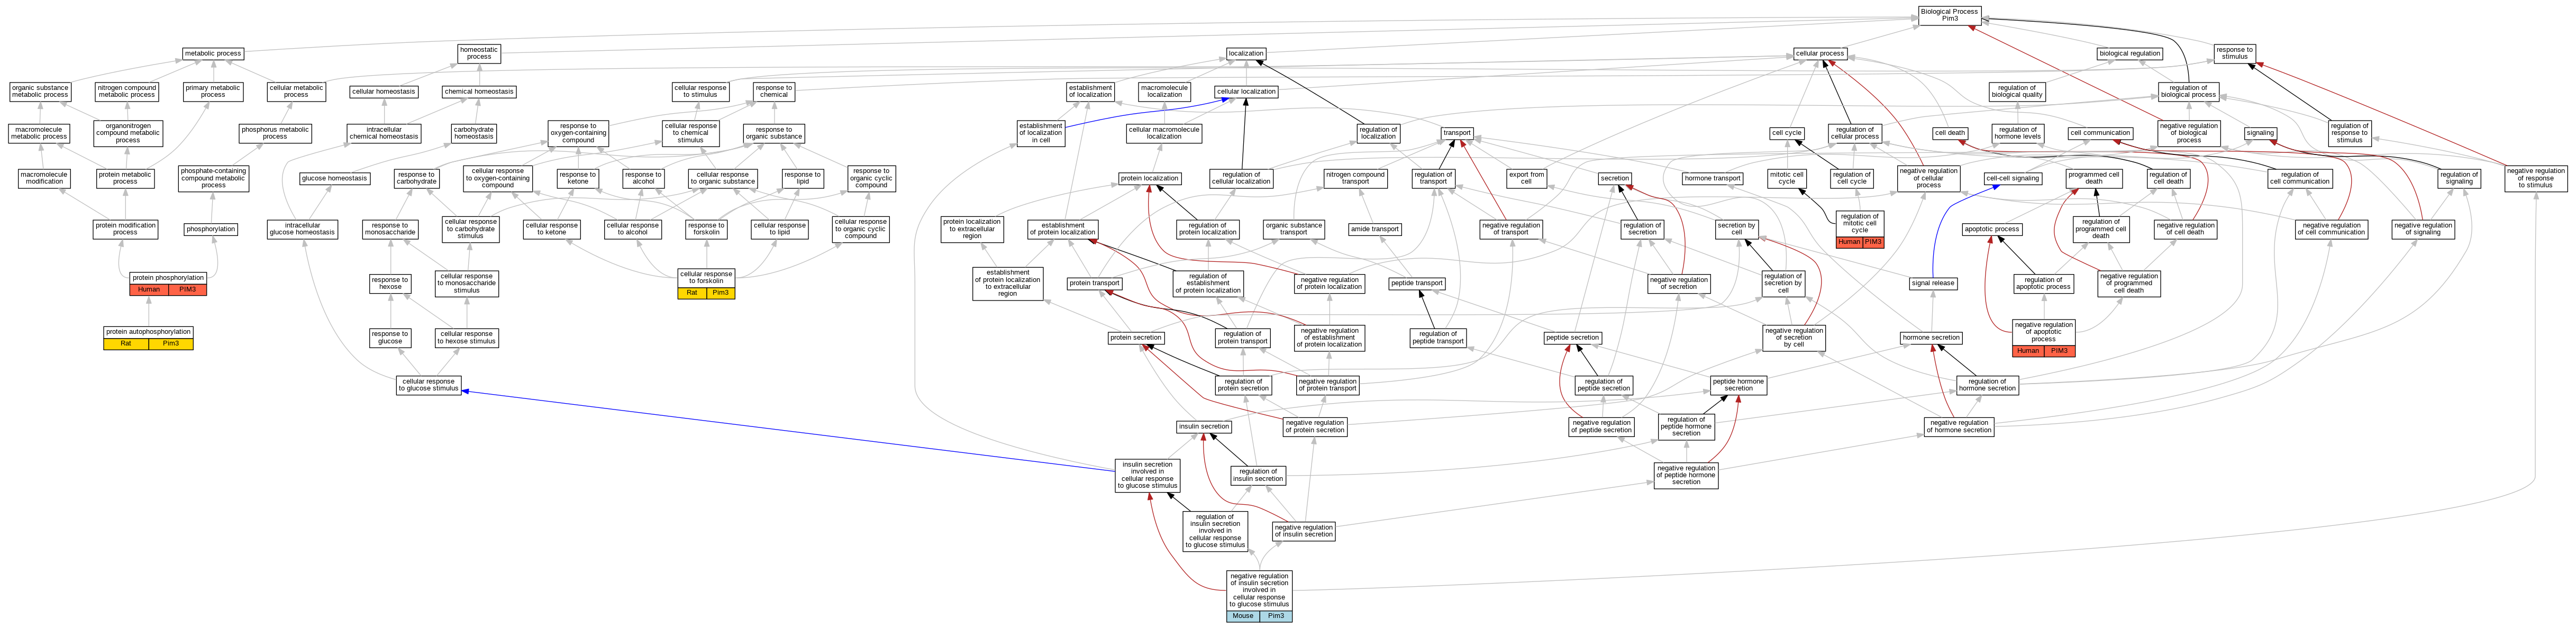Select the glucose homeostasis node
This screenshot has width=2576, height=628.
(x=334, y=178)
